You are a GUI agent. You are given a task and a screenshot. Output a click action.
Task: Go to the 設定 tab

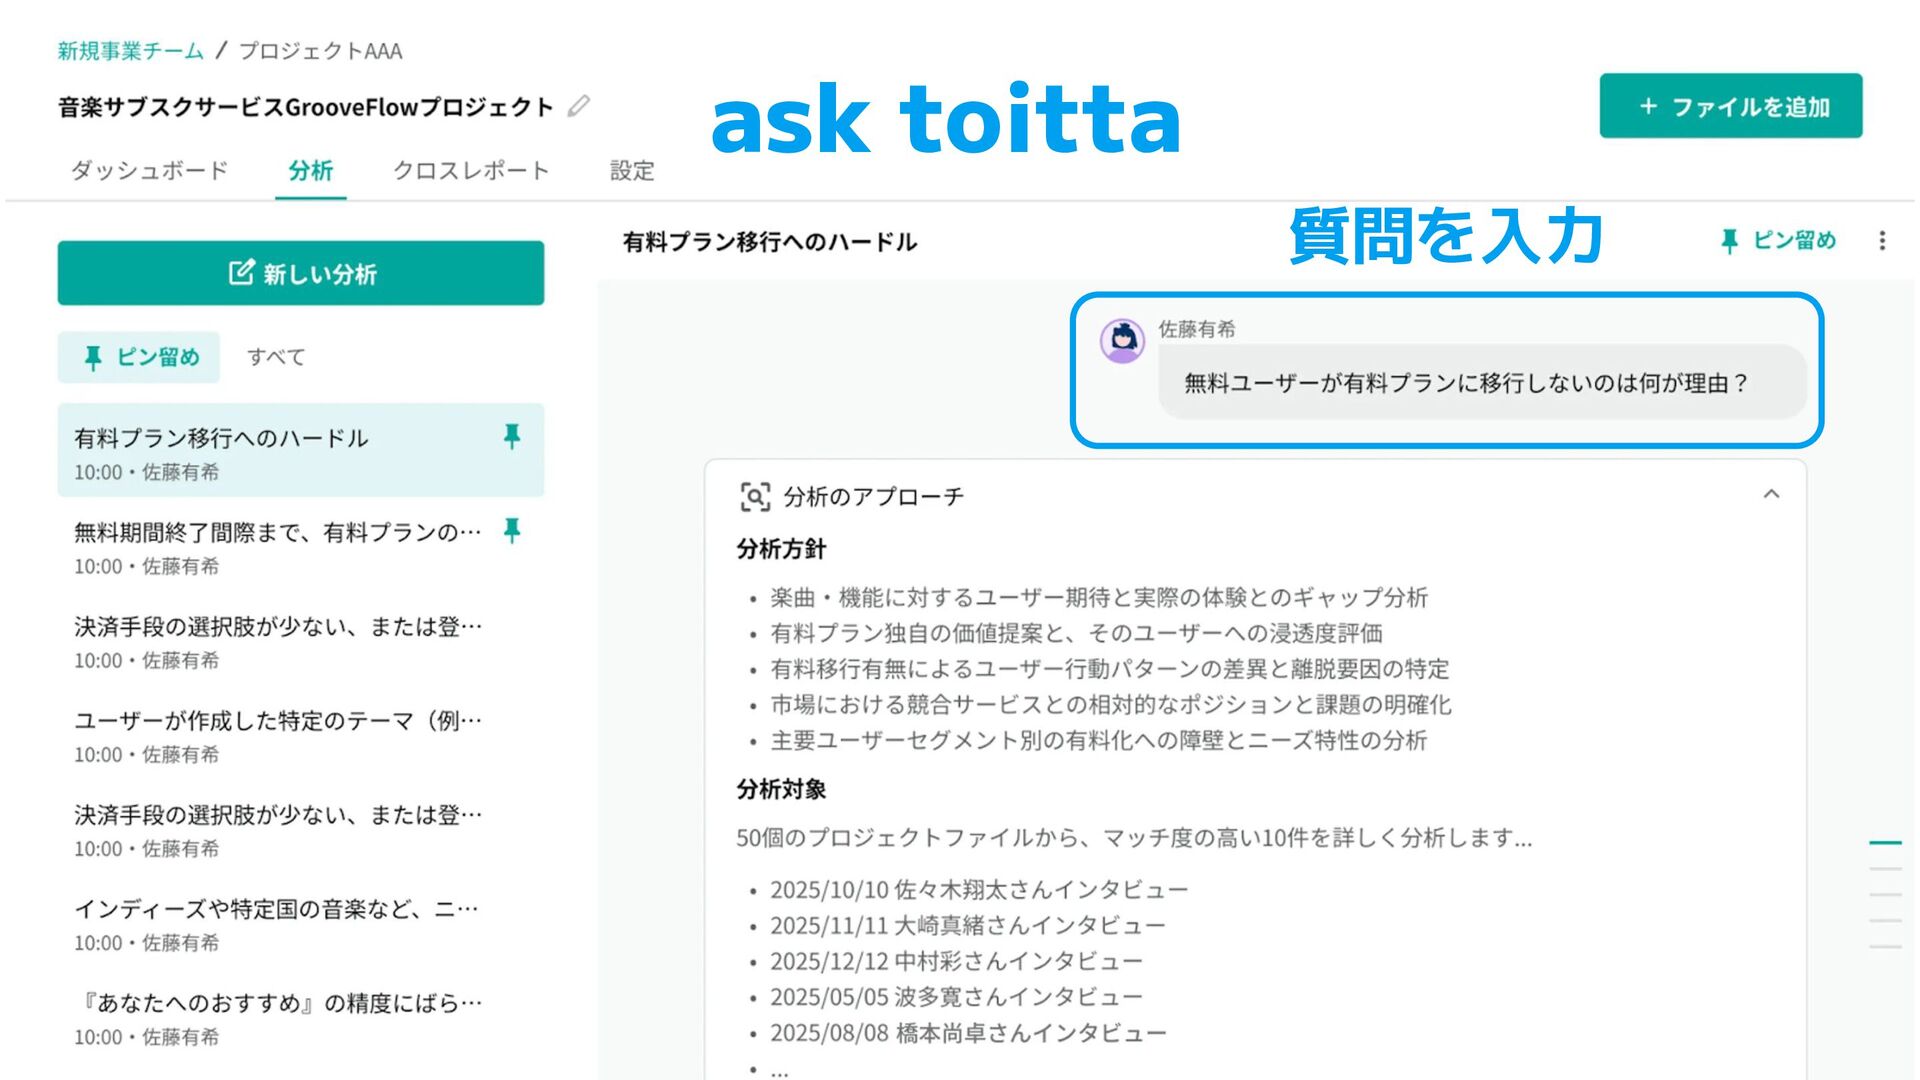(632, 171)
